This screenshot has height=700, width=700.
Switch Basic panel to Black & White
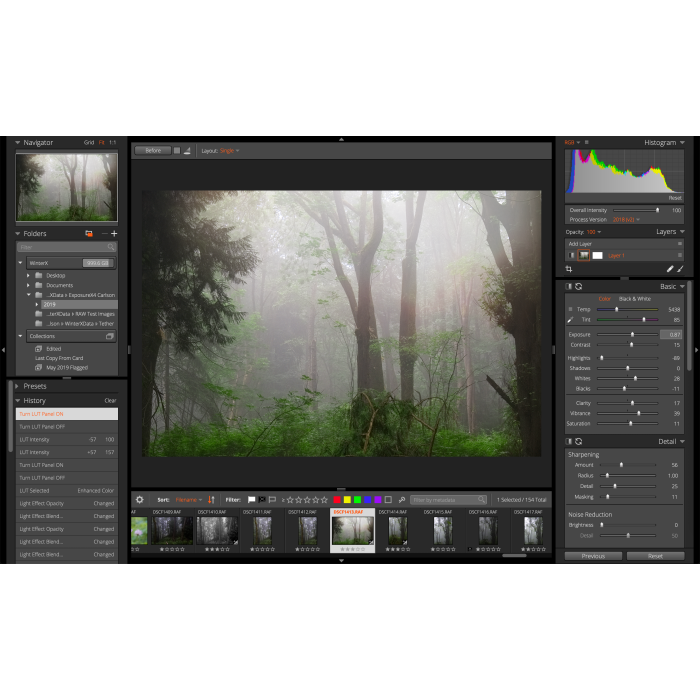point(634,299)
